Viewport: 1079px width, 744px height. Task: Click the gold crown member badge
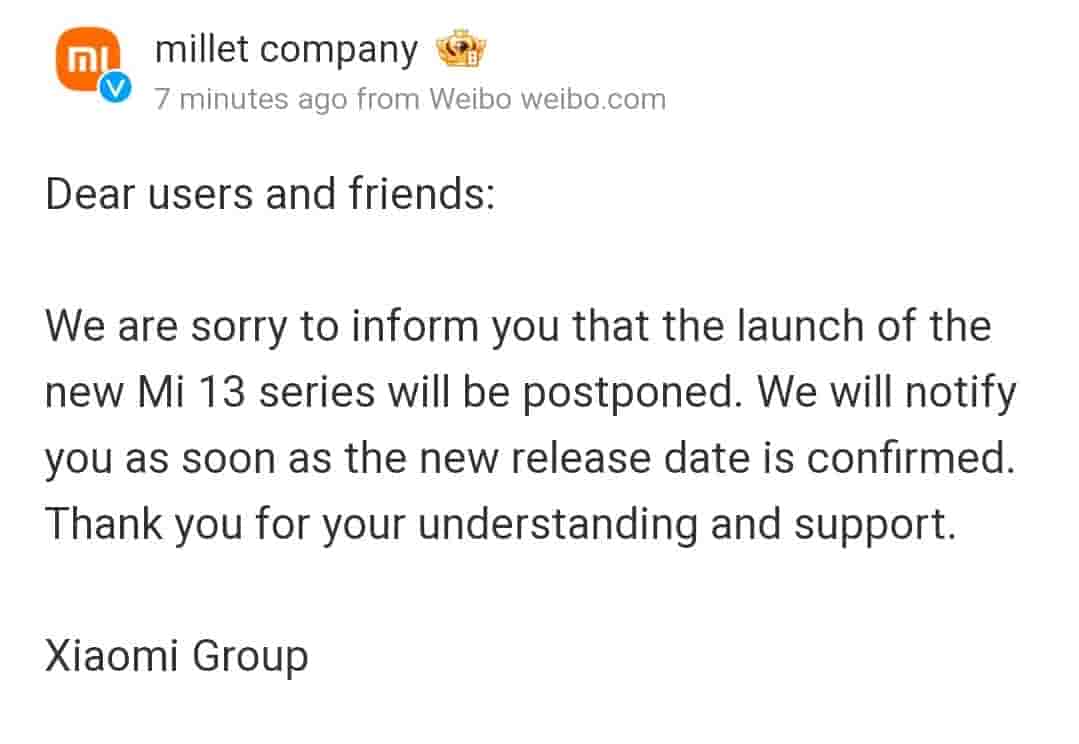coord(460,50)
